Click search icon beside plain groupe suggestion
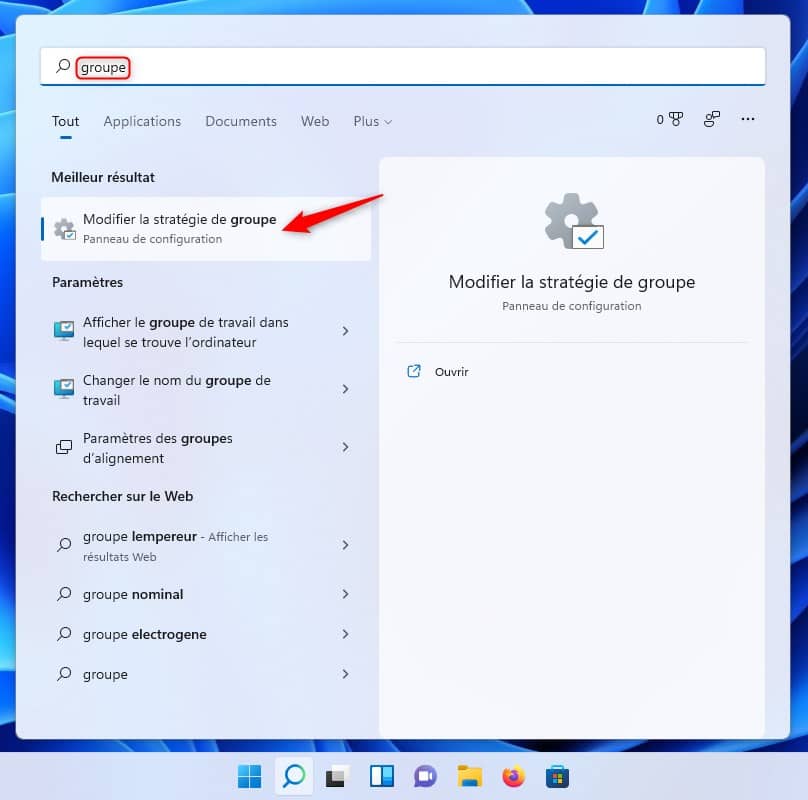The height and width of the screenshot is (800, 808). click(x=64, y=674)
